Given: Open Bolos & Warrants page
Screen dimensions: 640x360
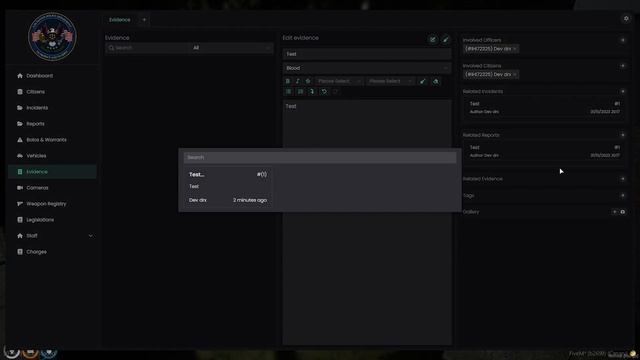Looking at the screenshot, I should coord(52,140).
